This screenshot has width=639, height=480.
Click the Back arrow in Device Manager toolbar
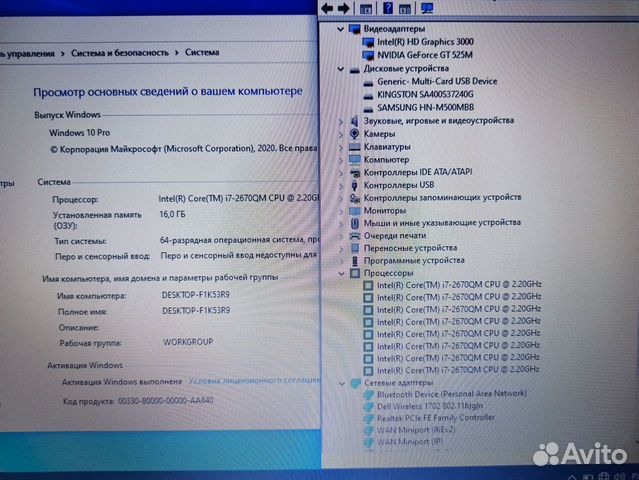pyautogui.click(x=328, y=7)
